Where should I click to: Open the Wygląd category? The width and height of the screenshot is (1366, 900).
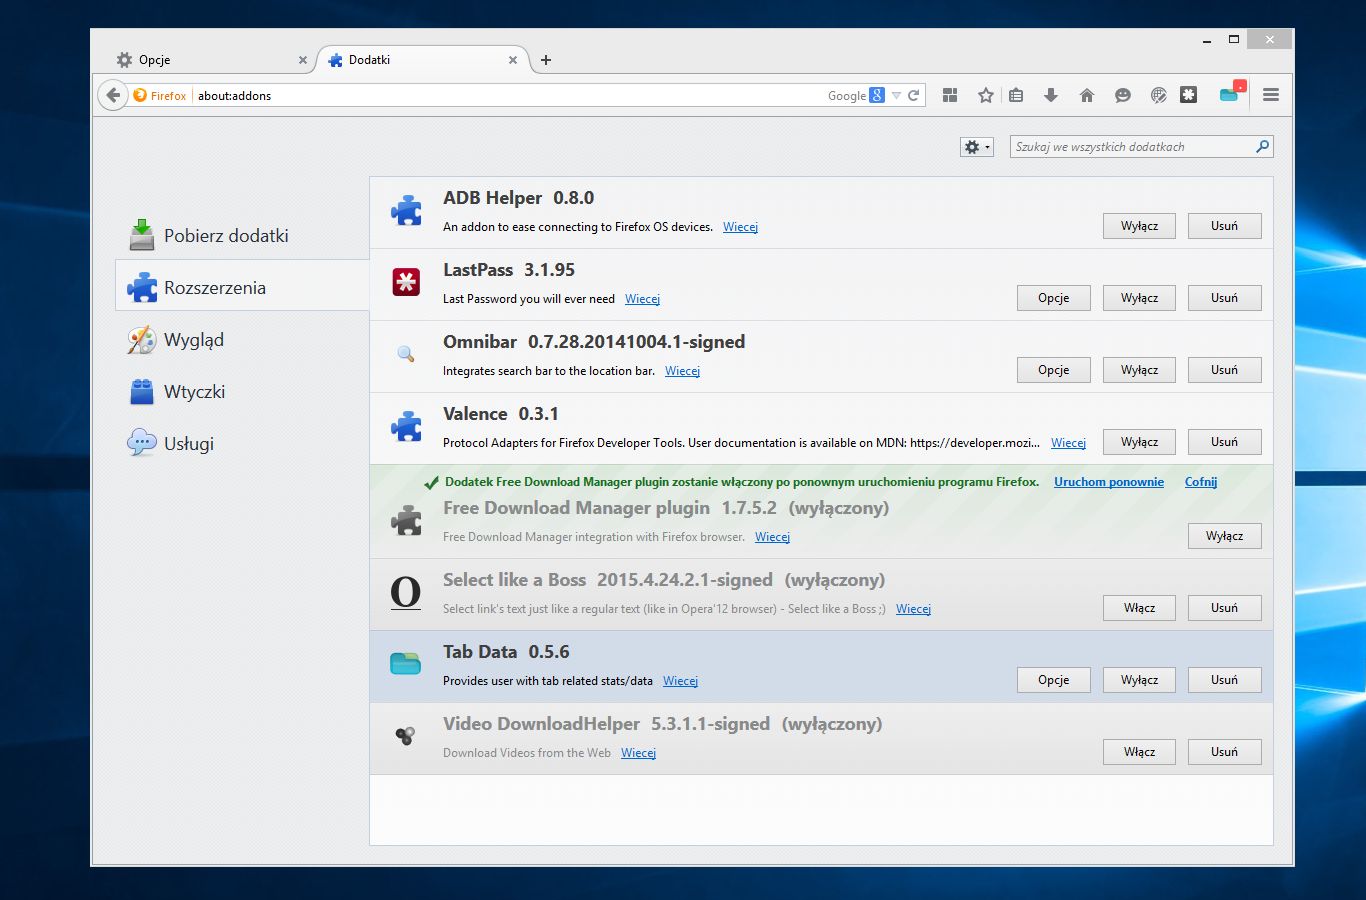click(x=243, y=340)
